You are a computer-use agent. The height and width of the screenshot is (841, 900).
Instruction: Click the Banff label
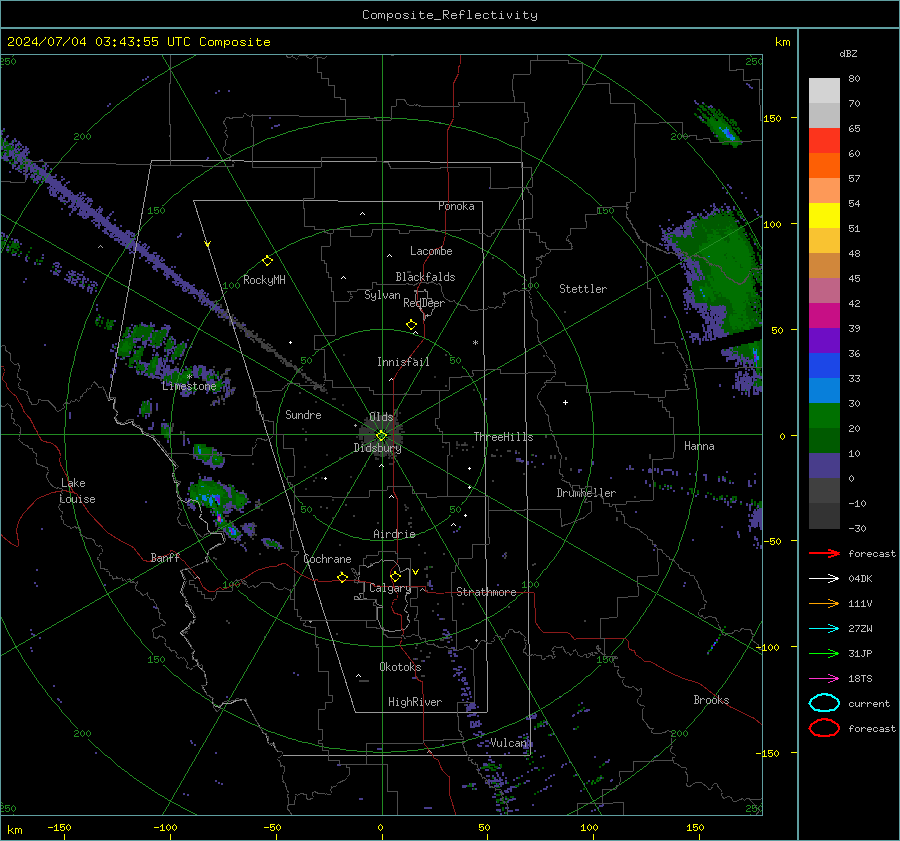tap(165, 557)
